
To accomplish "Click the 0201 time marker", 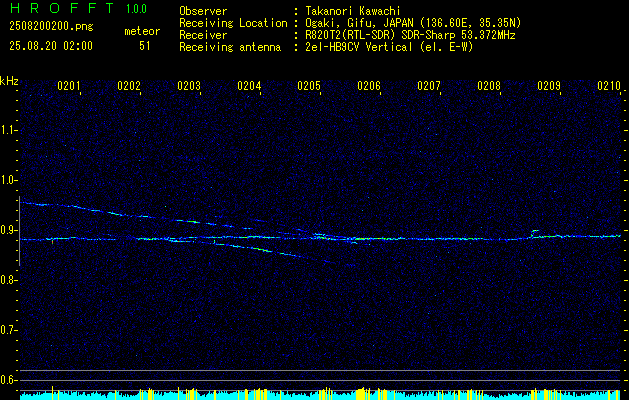I will 69,86.
